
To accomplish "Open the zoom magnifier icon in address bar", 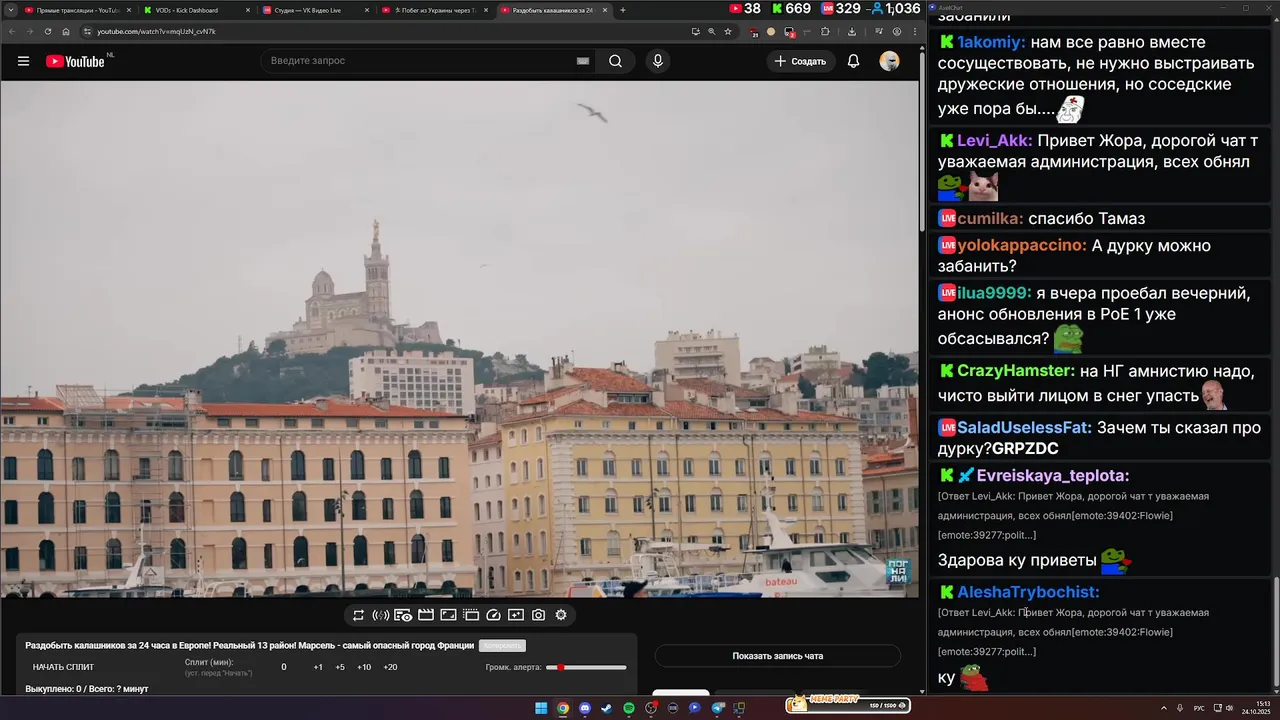I will point(712,31).
